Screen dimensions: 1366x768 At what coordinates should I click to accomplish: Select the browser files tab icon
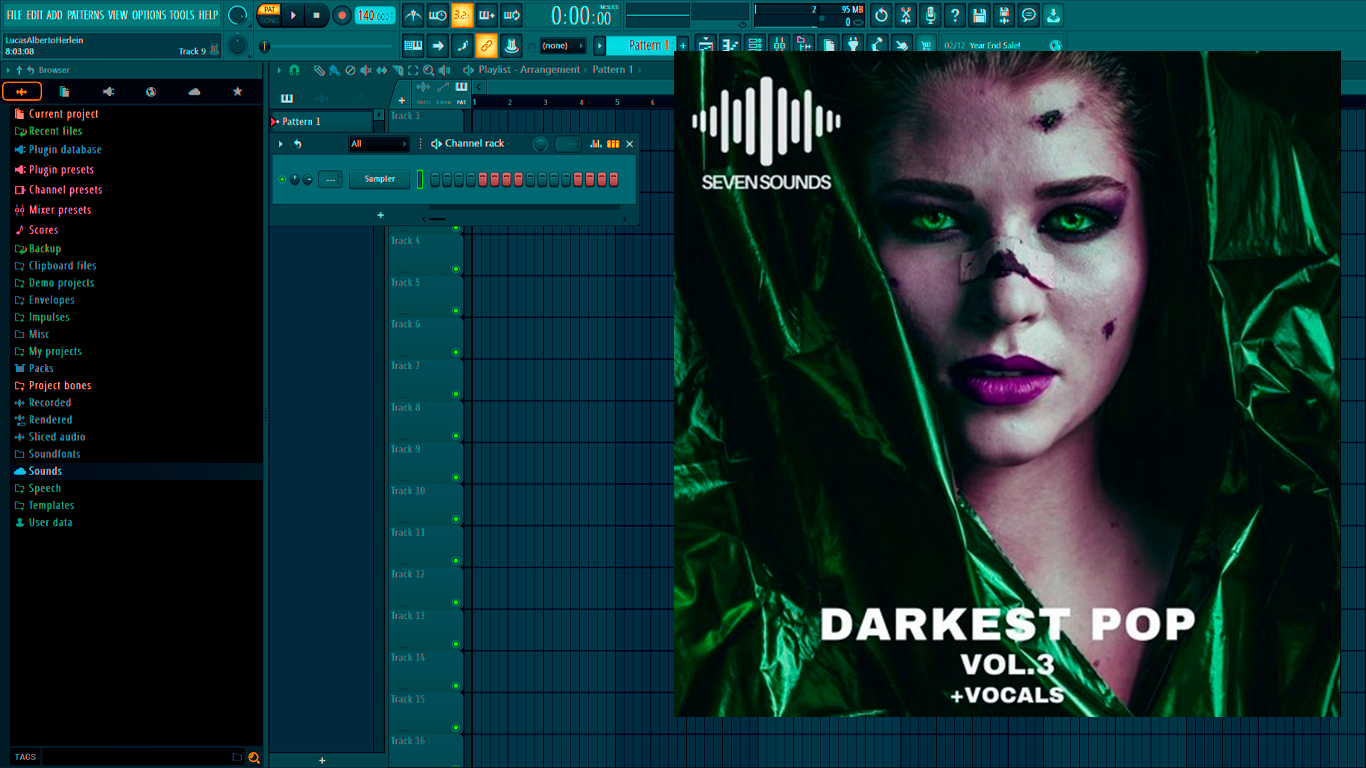(64, 92)
